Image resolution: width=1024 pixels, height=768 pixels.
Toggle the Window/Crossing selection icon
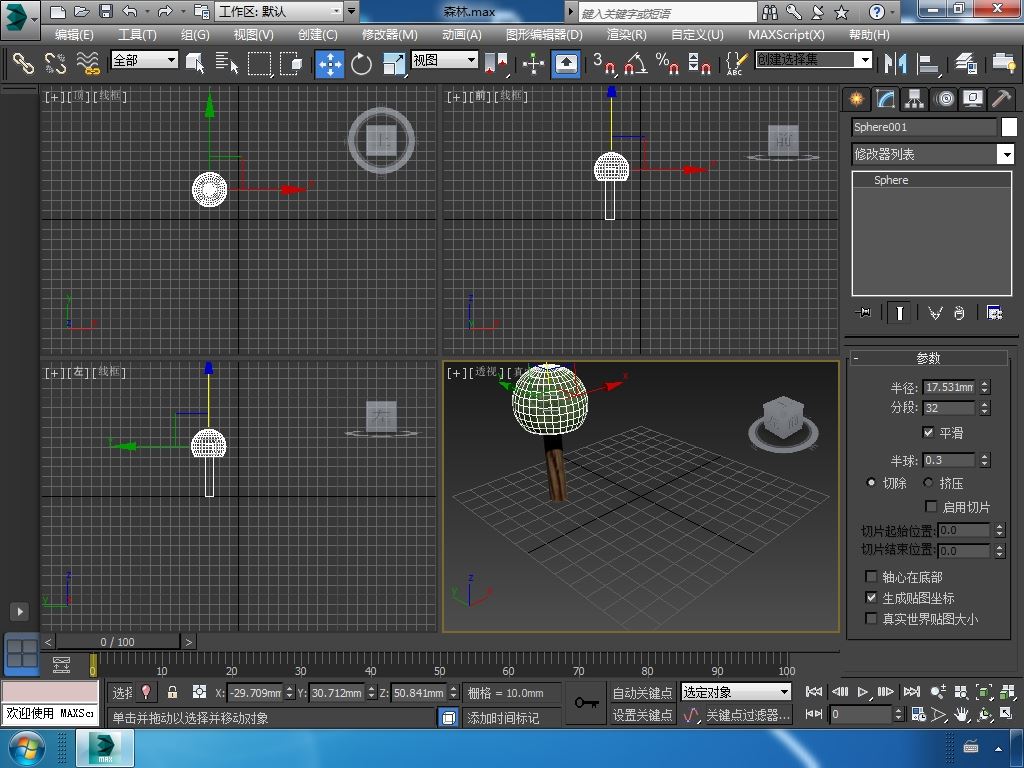pos(291,63)
